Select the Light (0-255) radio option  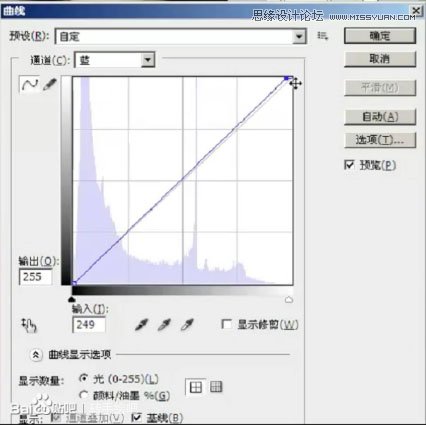(x=84, y=378)
